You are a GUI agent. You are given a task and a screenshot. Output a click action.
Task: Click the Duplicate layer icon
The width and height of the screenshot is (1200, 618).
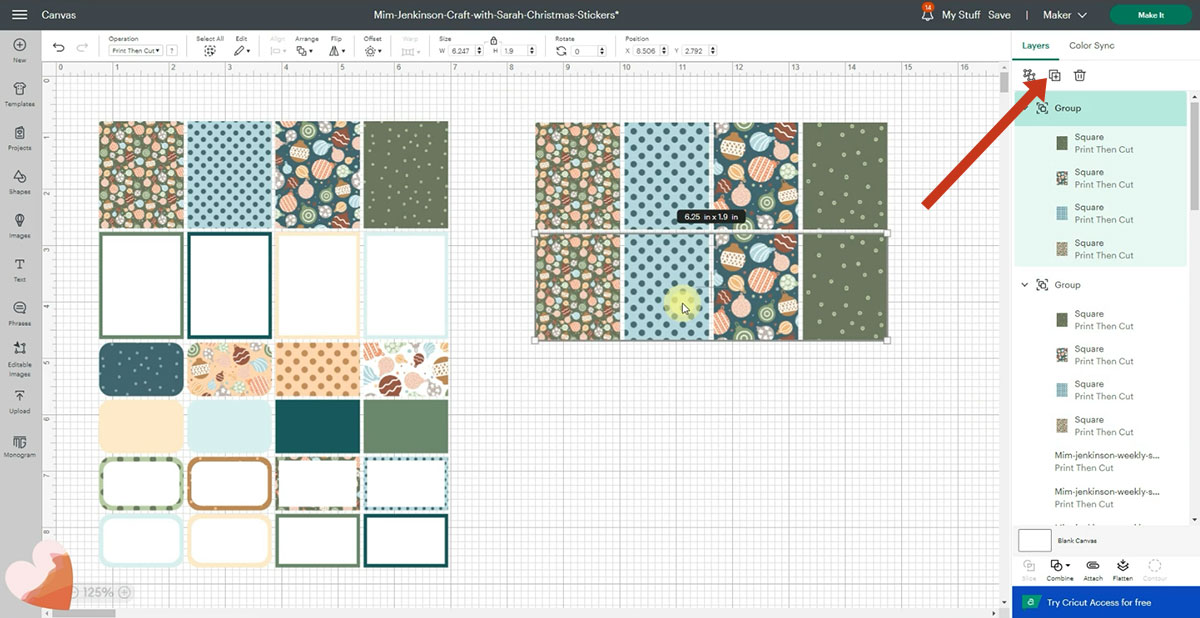[1054, 76]
